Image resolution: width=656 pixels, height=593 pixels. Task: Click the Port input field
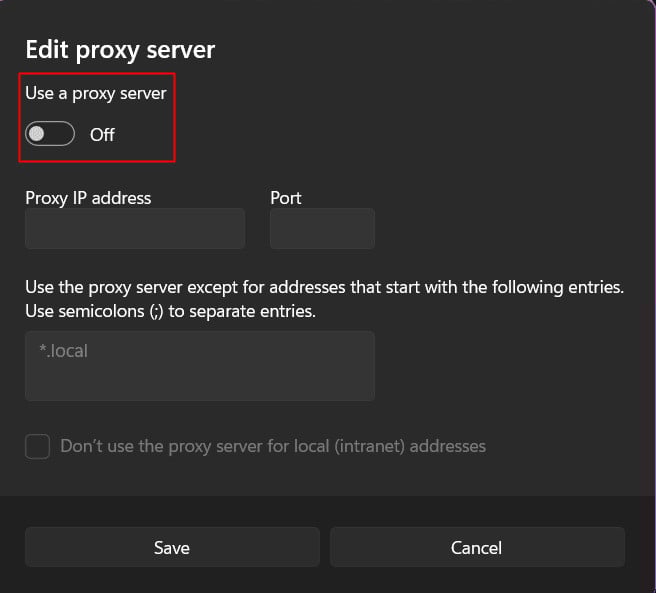[x=322, y=228]
